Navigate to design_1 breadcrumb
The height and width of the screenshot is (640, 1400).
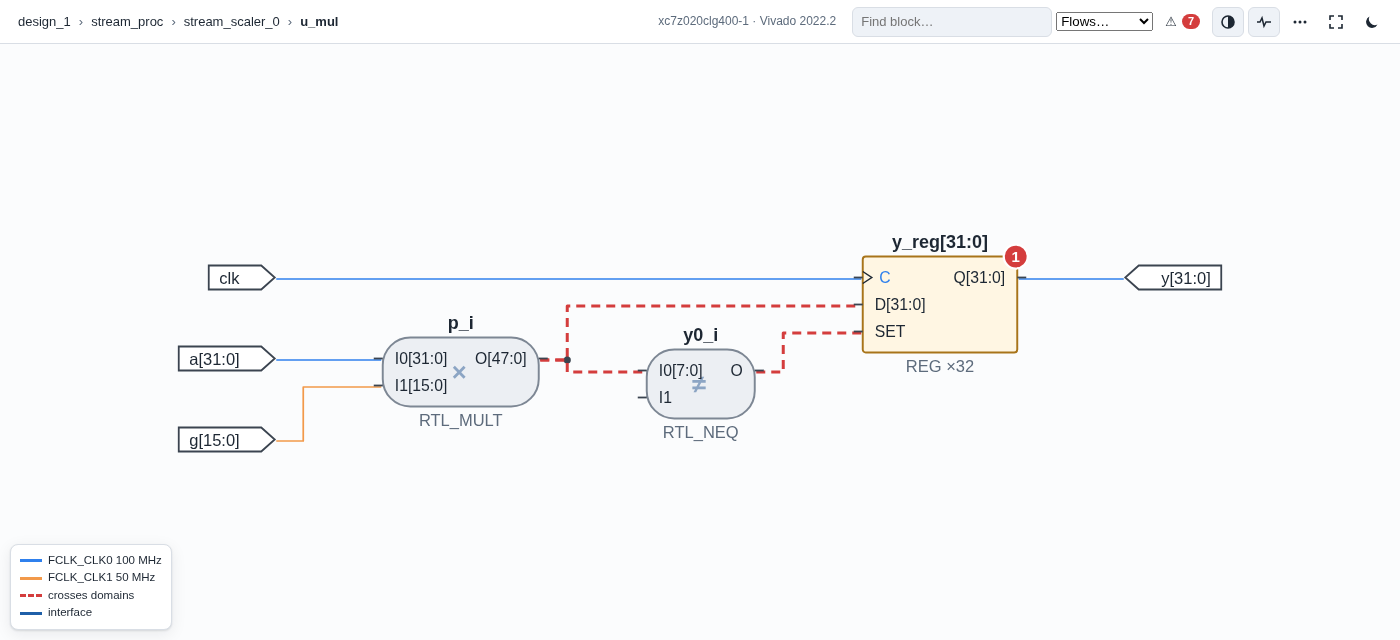pos(44,21)
